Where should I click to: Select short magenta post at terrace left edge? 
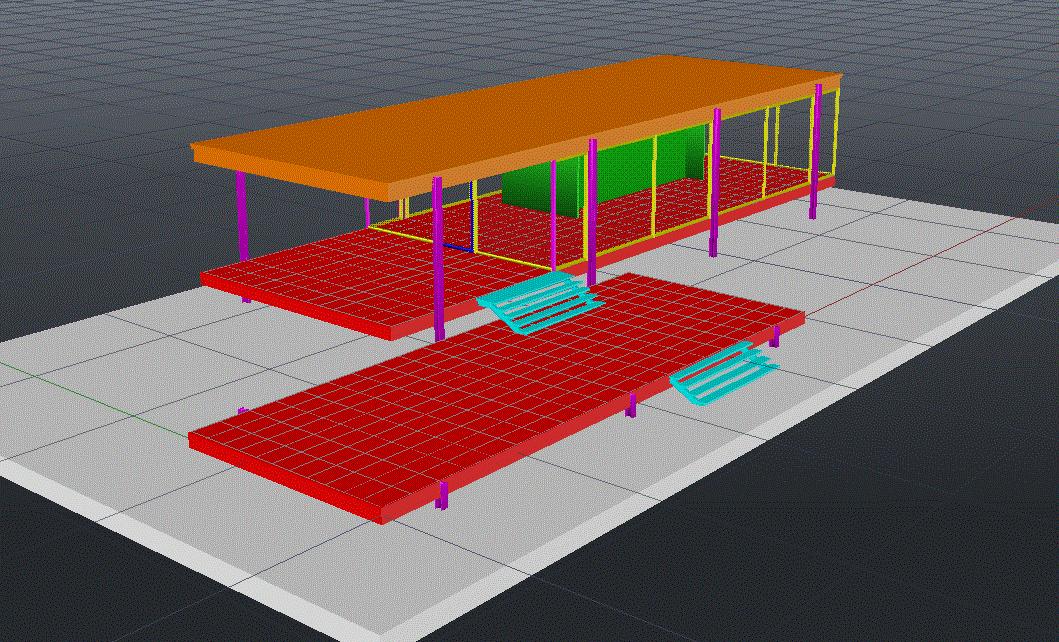click(x=242, y=410)
